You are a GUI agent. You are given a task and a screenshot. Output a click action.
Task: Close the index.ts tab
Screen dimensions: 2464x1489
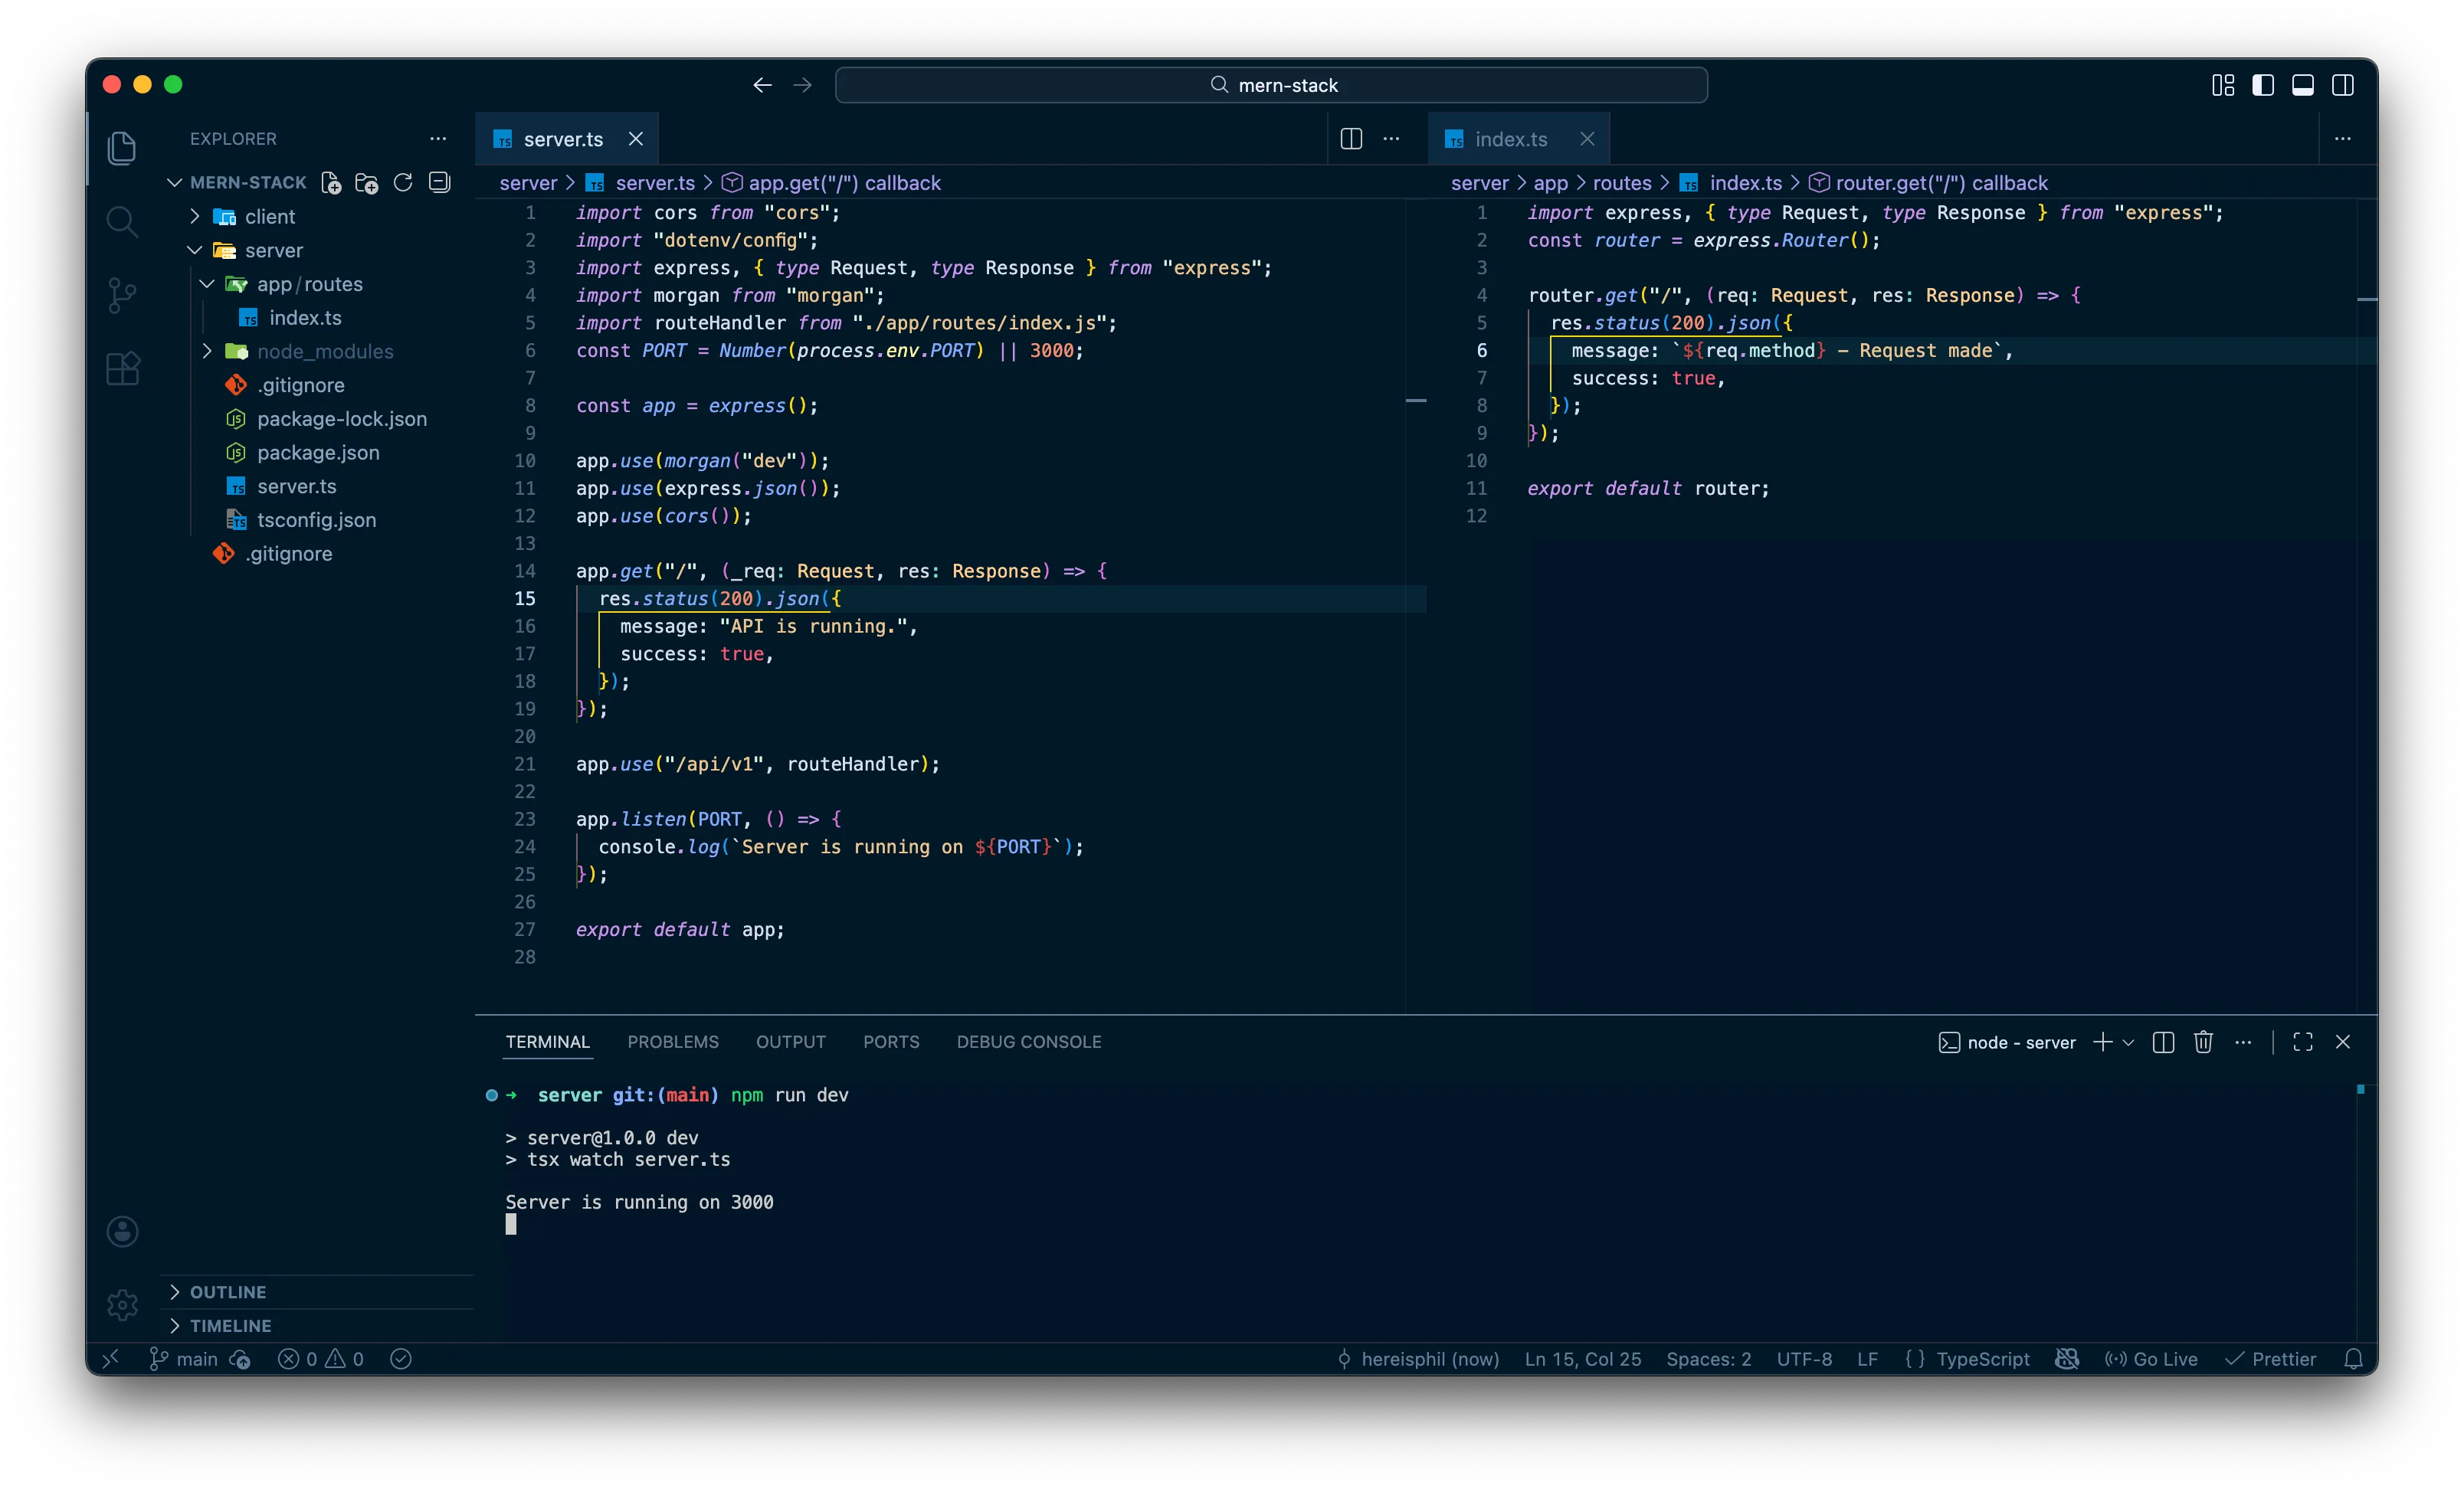(1587, 139)
